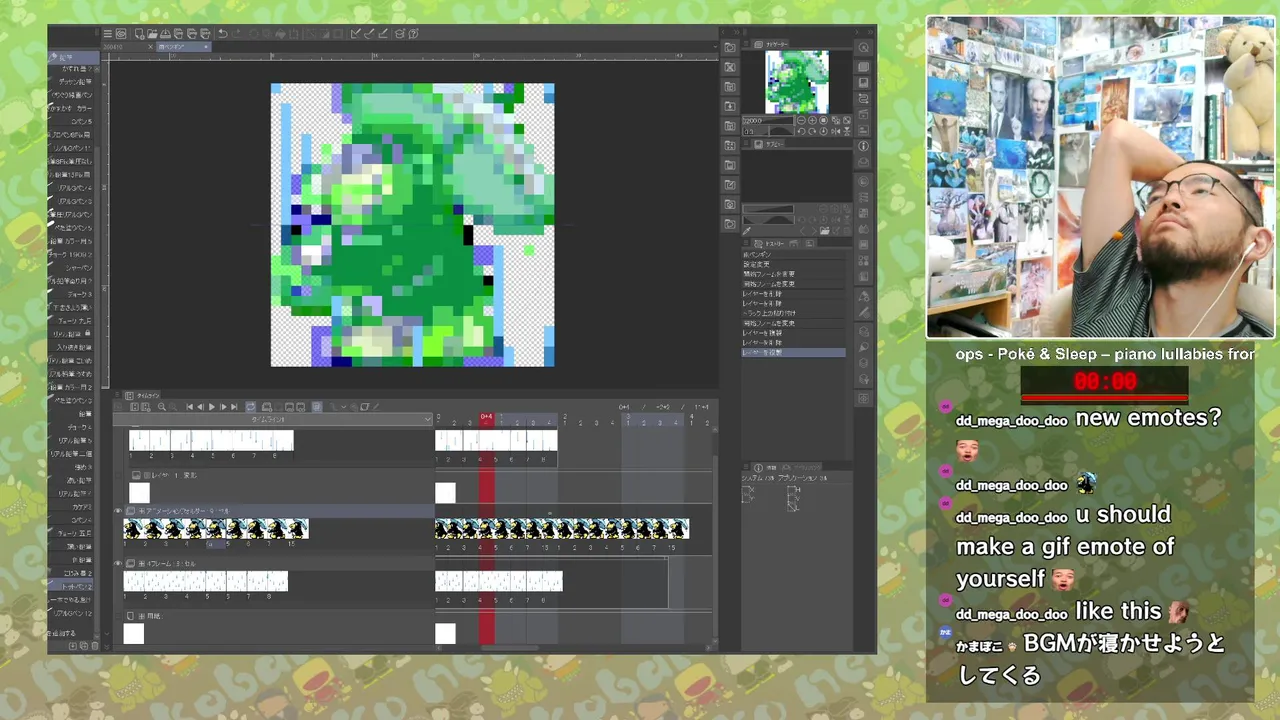Close the 260610 document tab
The width and height of the screenshot is (1280, 720).
coord(150,47)
